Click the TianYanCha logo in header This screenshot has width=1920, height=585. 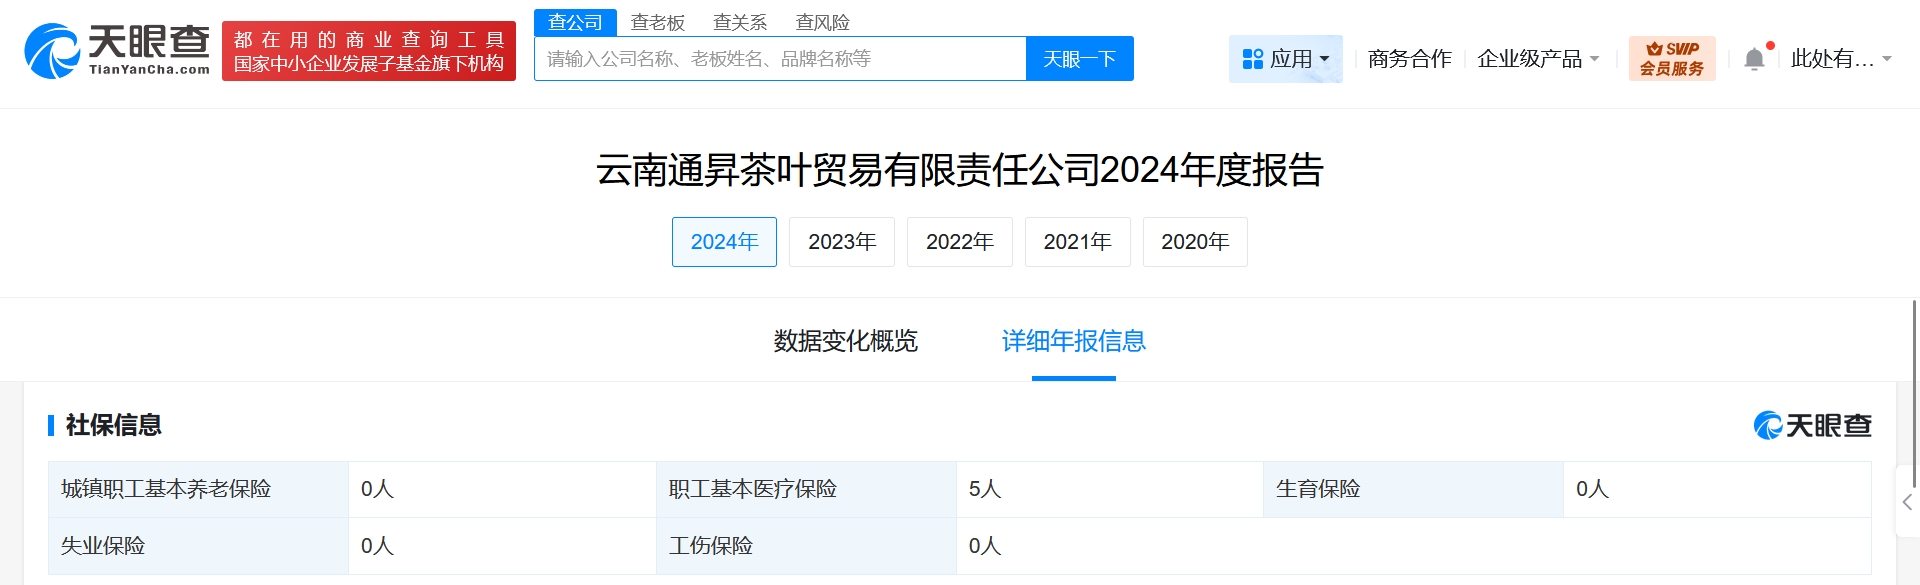coord(117,51)
